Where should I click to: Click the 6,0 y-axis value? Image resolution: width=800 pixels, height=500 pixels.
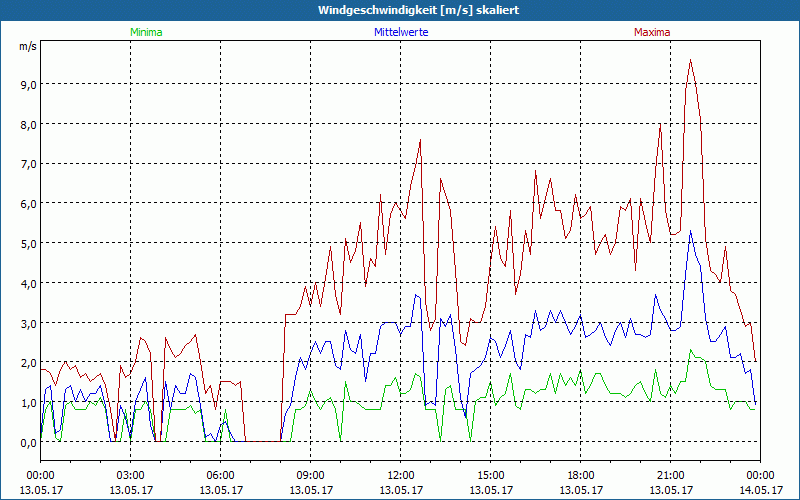(29, 204)
